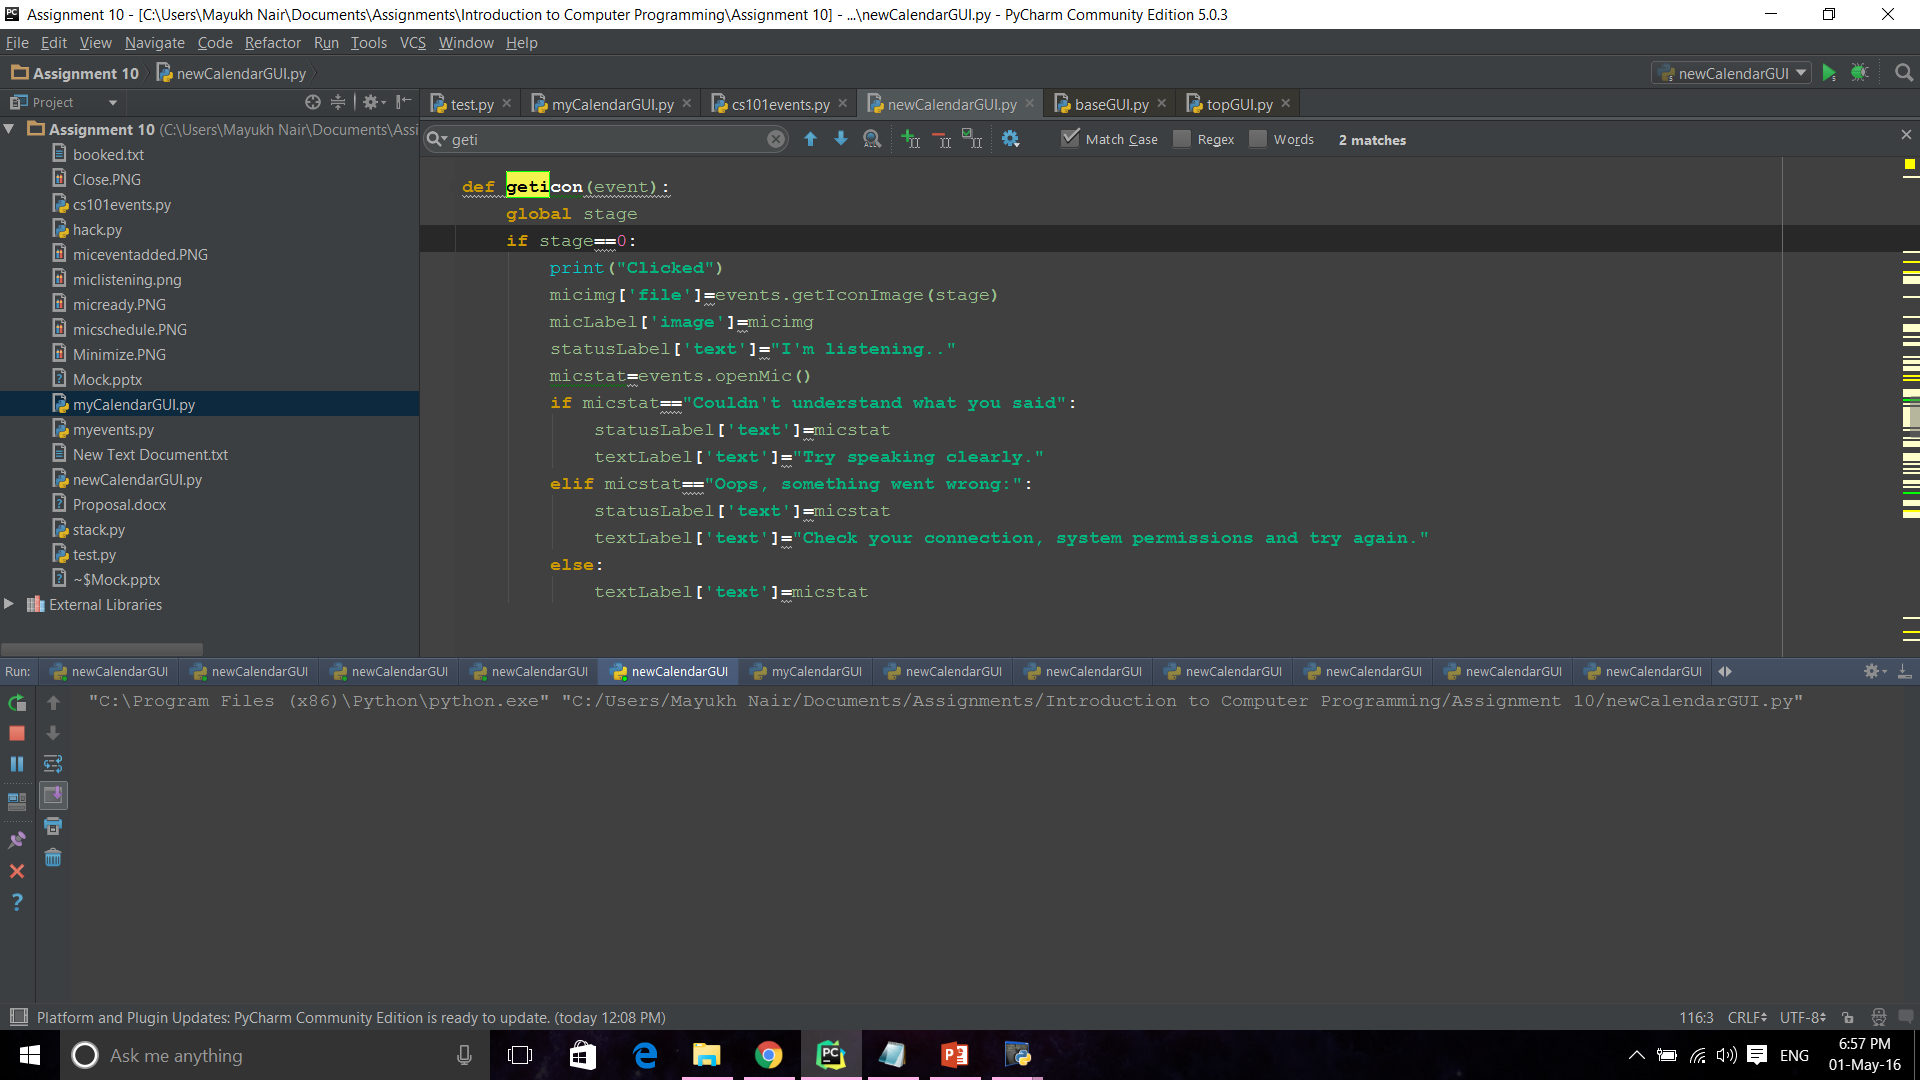Screen dimensions: 1920x1080
Task: Open Chrome from Windows taskbar
Action: (x=768, y=1055)
